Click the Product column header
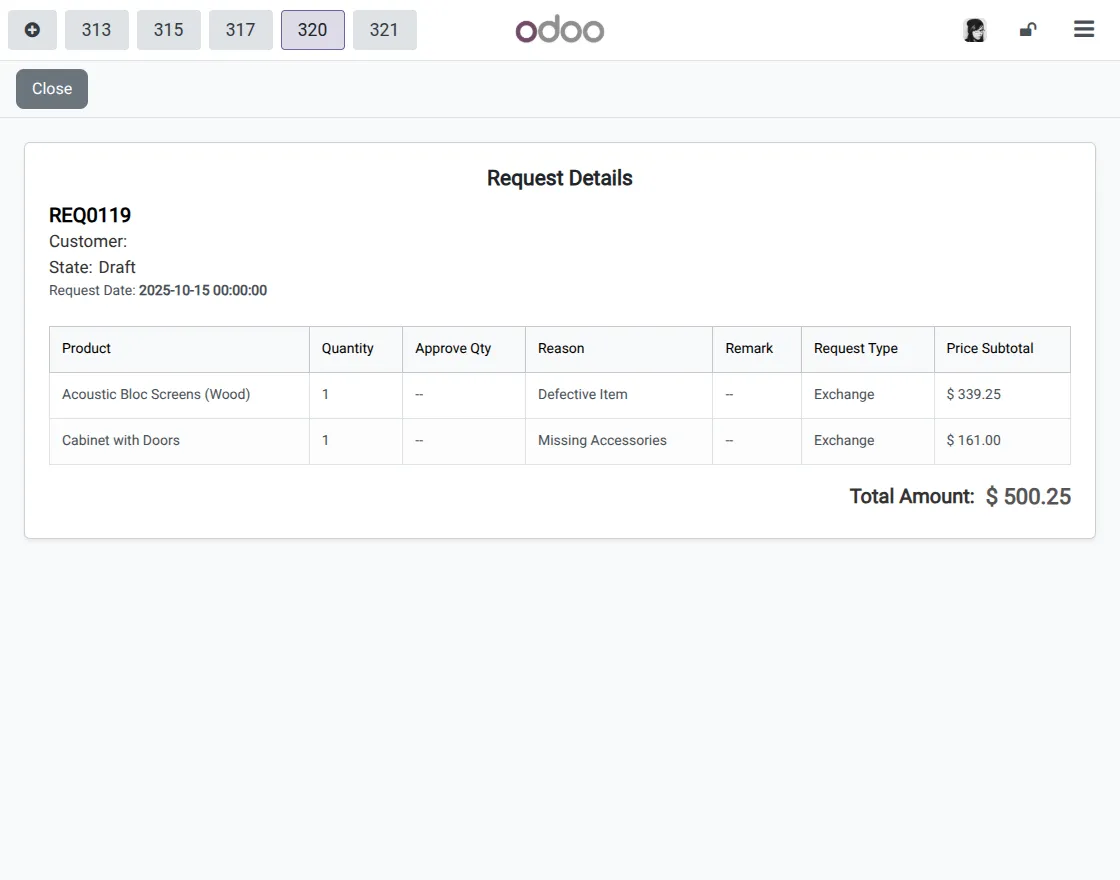The height and width of the screenshot is (880, 1120). 87,348
